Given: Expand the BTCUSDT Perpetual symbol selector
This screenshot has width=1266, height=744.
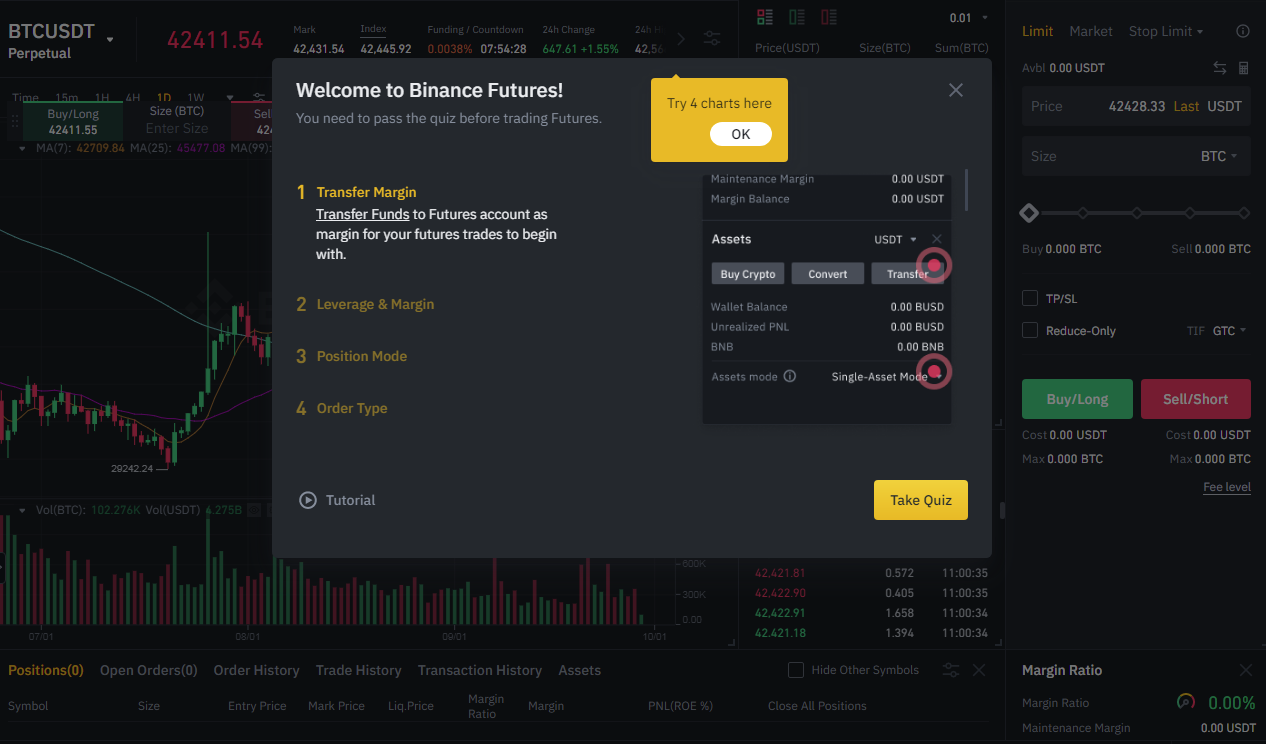Looking at the screenshot, I should click(x=110, y=40).
